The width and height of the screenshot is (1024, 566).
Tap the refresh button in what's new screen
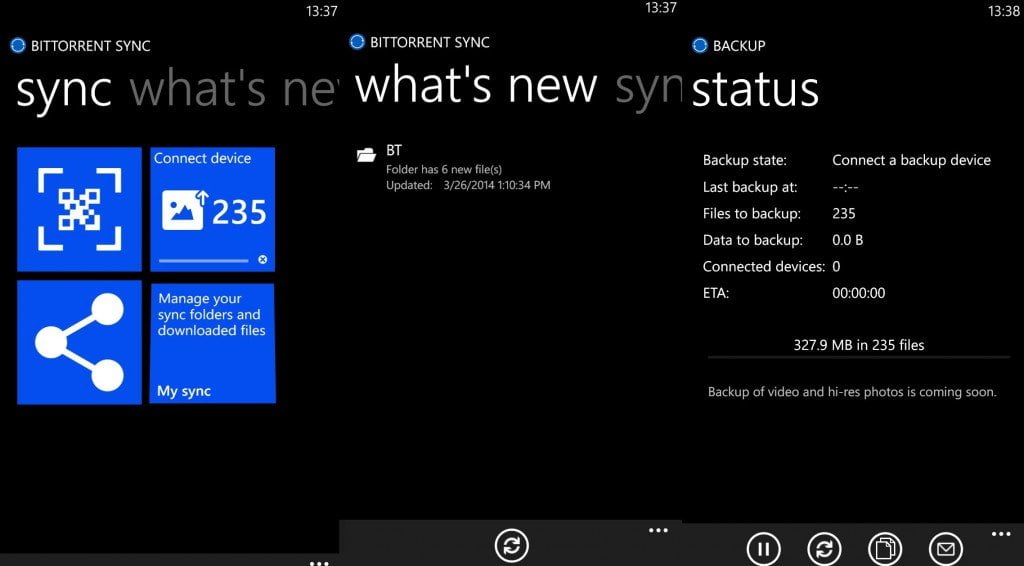(x=511, y=545)
